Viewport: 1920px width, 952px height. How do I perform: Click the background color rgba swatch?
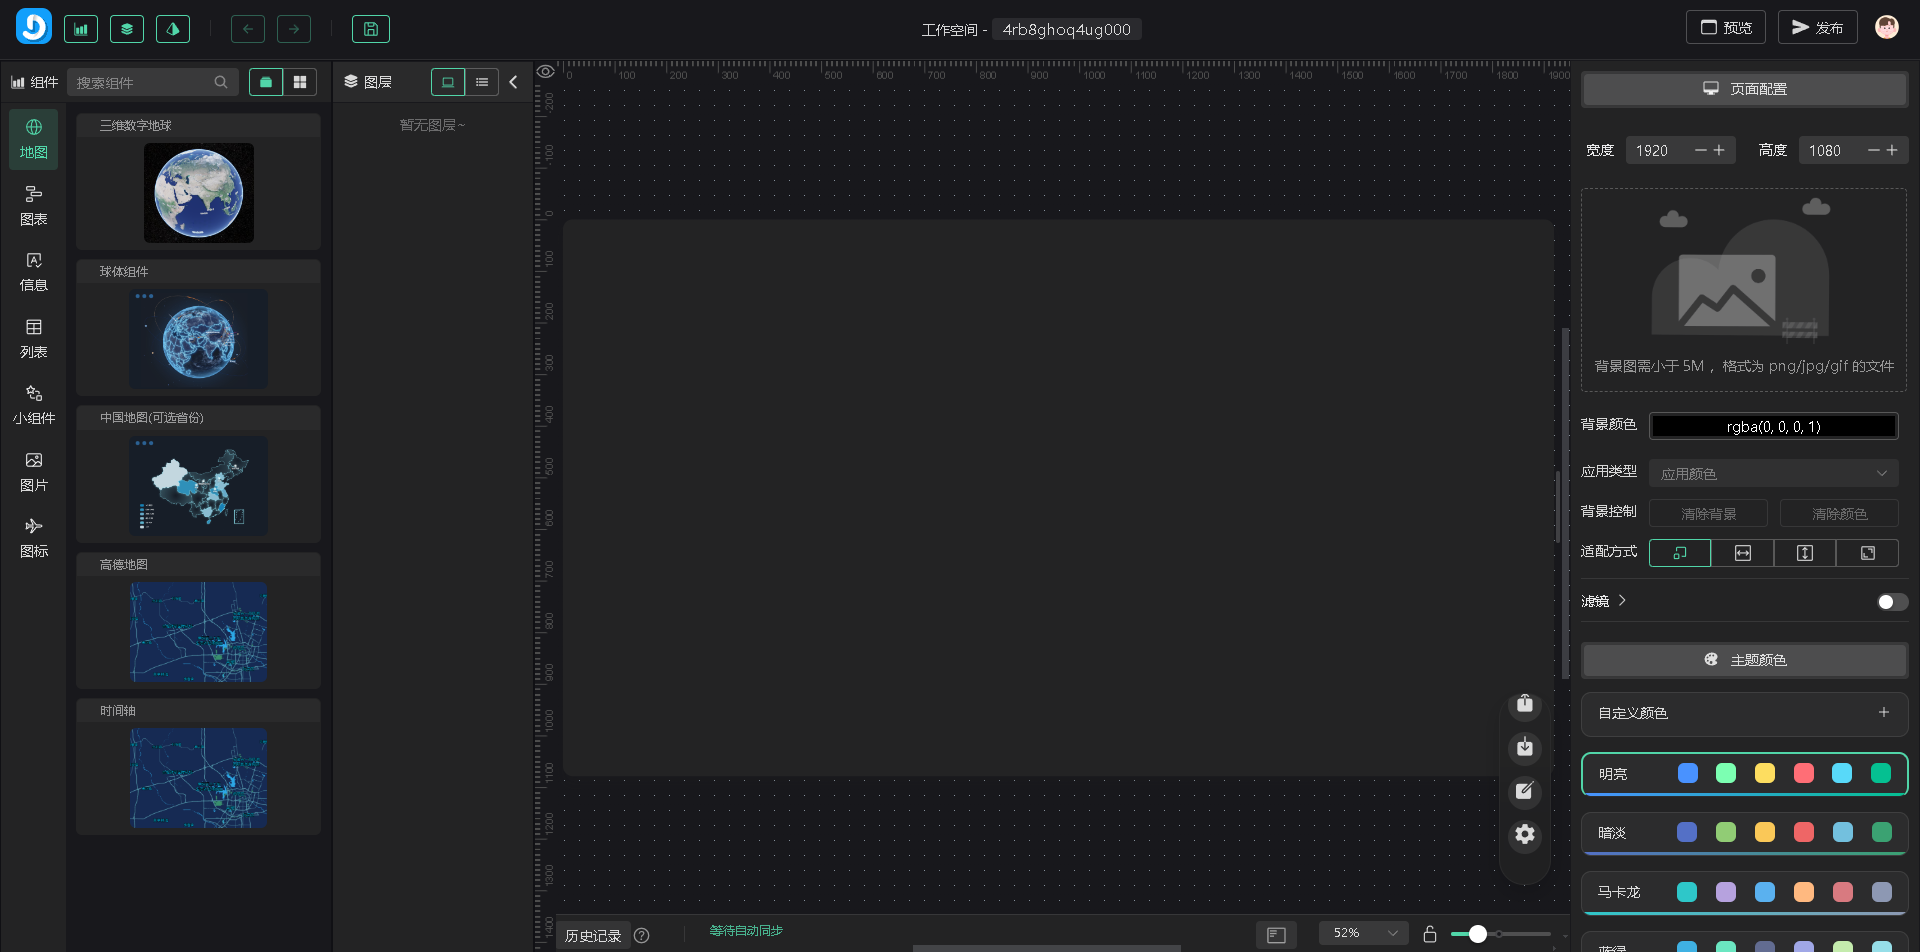(1773, 426)
